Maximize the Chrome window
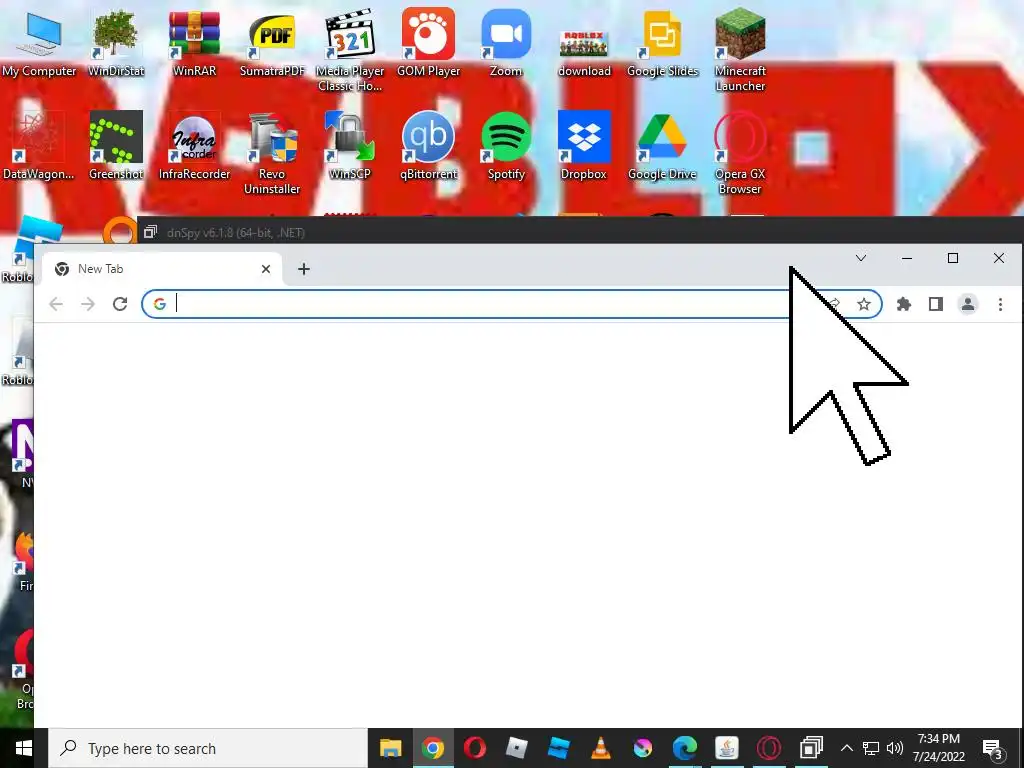1024x768 pixels. point(953,258)
